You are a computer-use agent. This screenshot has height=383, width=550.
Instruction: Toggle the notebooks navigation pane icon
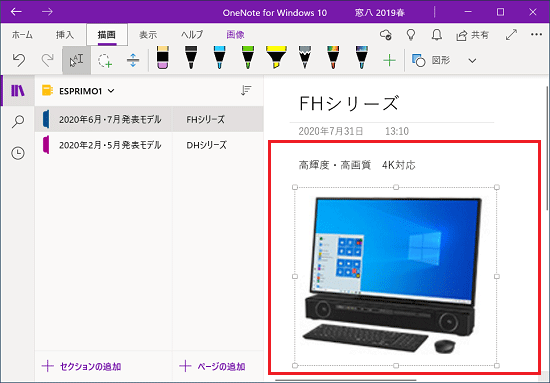tap(18, 90)
